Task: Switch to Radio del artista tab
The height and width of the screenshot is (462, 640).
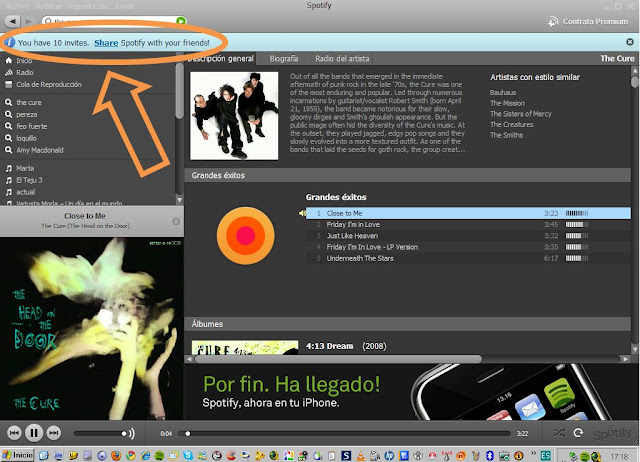Action: 342,58
